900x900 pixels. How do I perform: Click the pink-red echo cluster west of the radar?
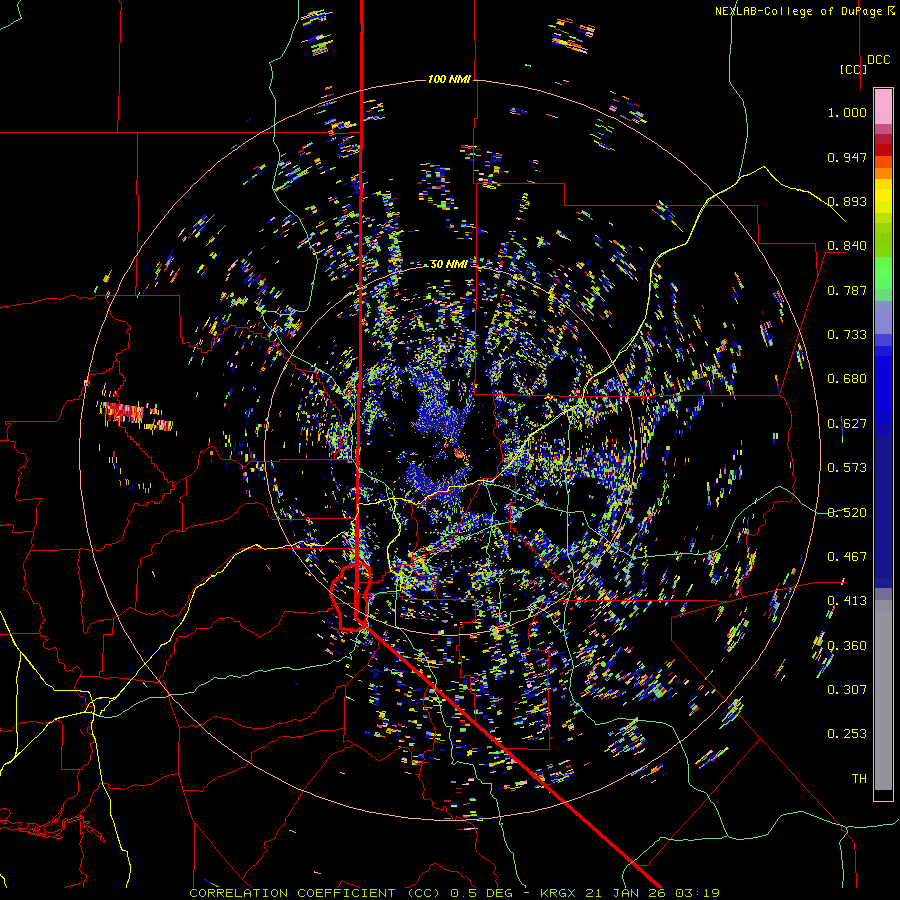tap(135, 416)
